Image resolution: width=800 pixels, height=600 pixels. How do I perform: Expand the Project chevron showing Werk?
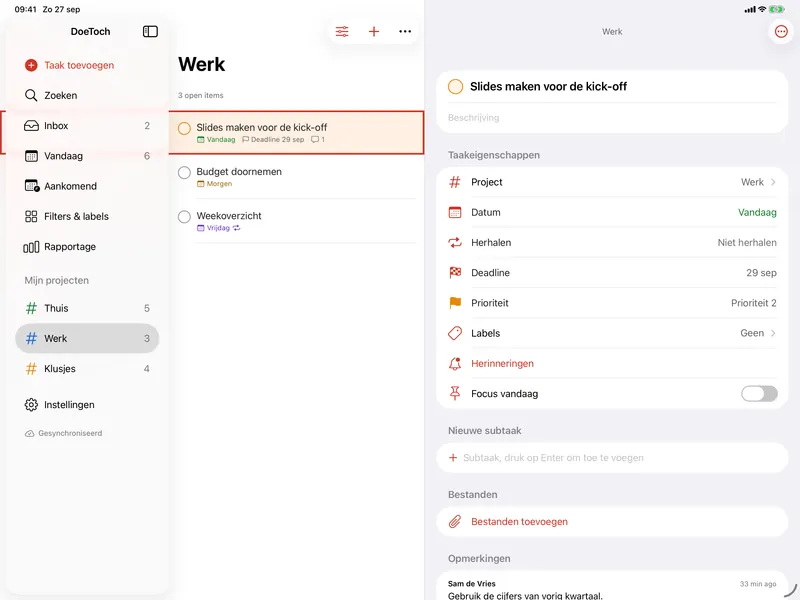tap(773, 182)
